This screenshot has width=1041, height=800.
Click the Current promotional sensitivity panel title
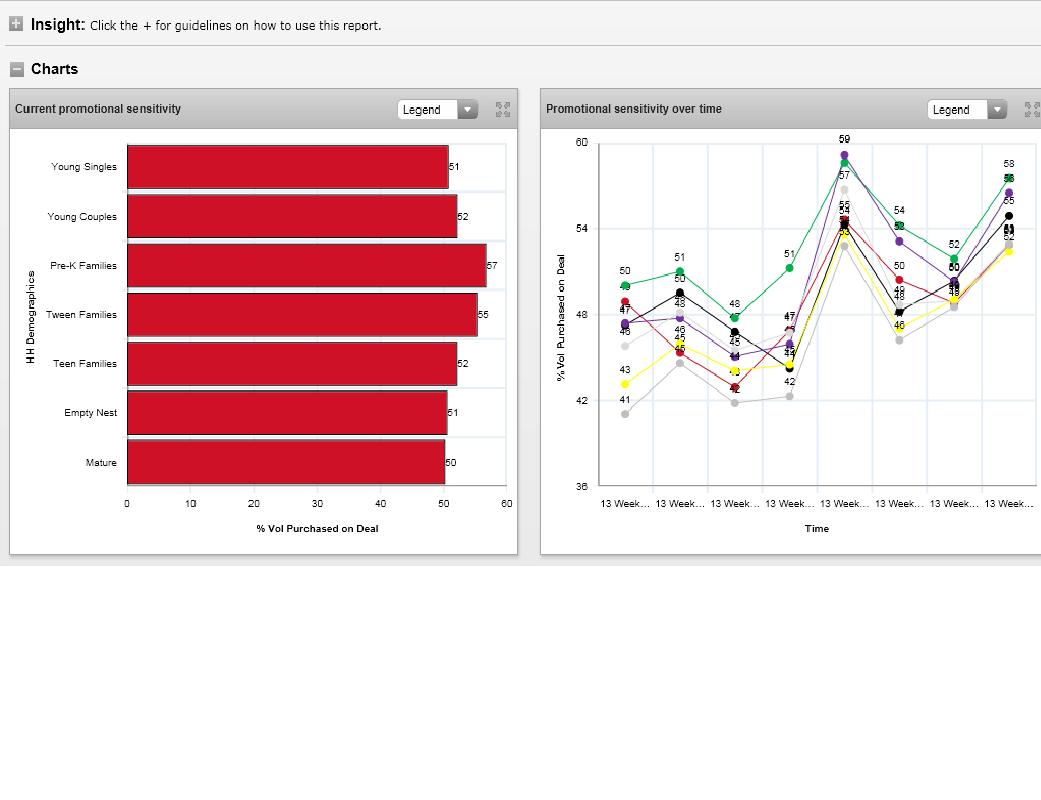[x=98, y=109]
